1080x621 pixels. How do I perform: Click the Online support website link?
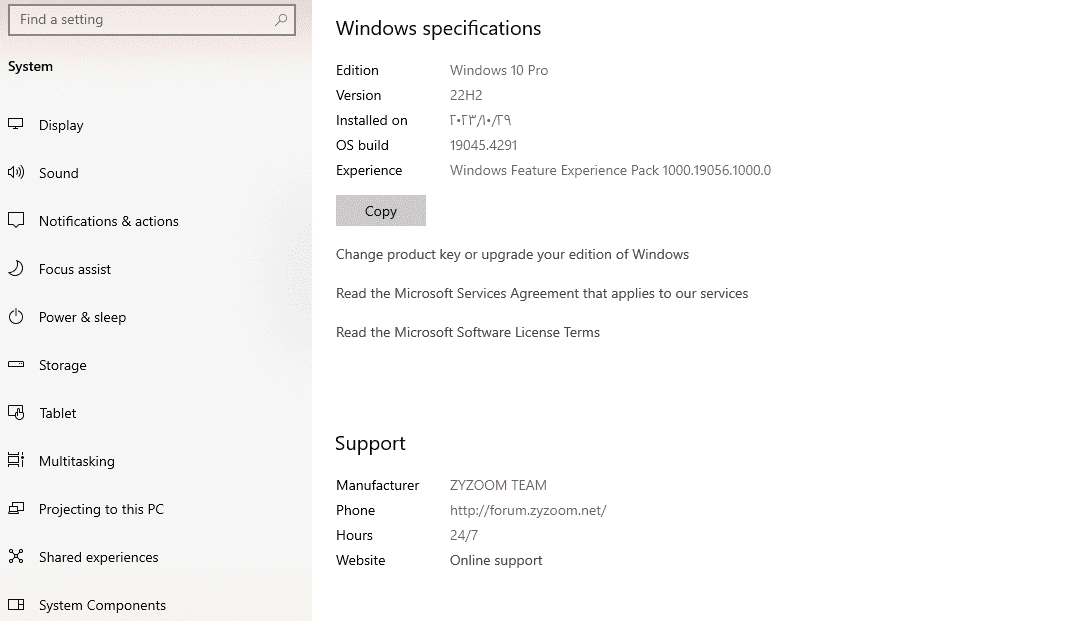point(496,560)
